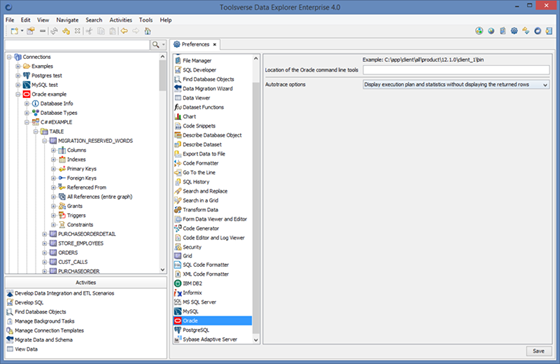Screen dimensions: 560x364
Task: Open the Informix preferences icon
Action: 178,293
